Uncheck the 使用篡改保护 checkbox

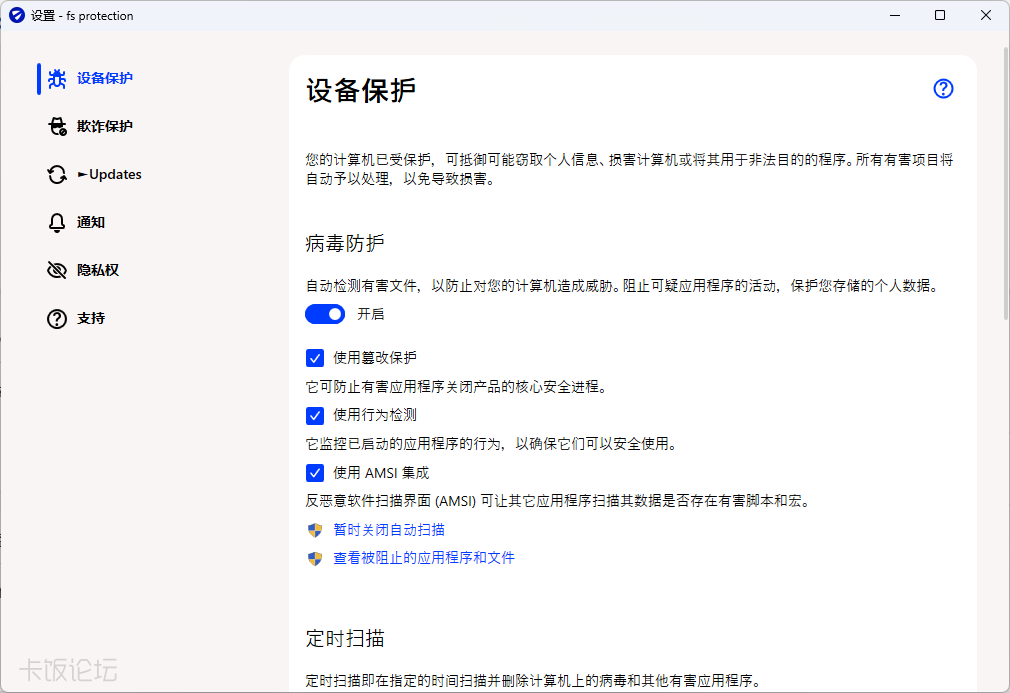pos(315,358)
